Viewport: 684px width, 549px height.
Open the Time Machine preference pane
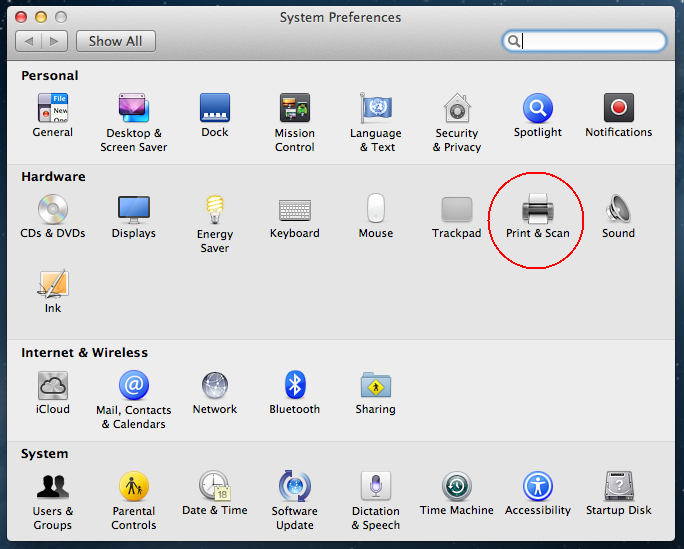pyautogui.click(x=456, y=487)
